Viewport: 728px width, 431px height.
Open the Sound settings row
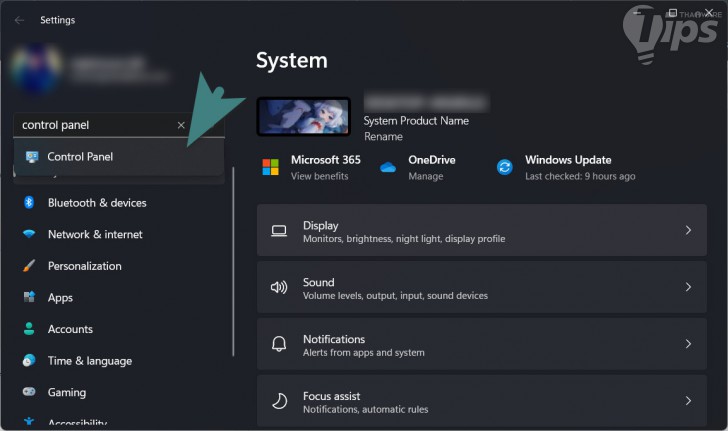click(482, 287)
